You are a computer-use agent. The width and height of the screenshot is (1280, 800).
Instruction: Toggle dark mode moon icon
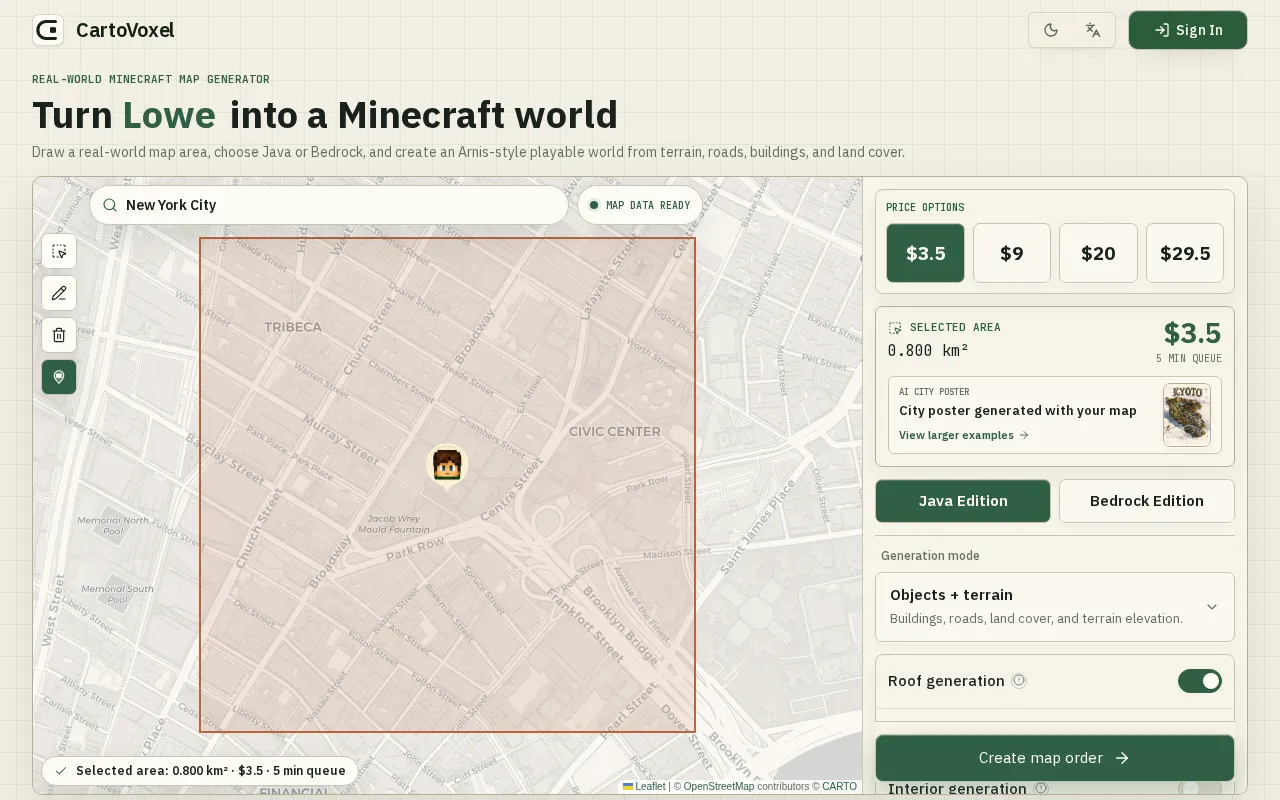[x=1051, y=30]
